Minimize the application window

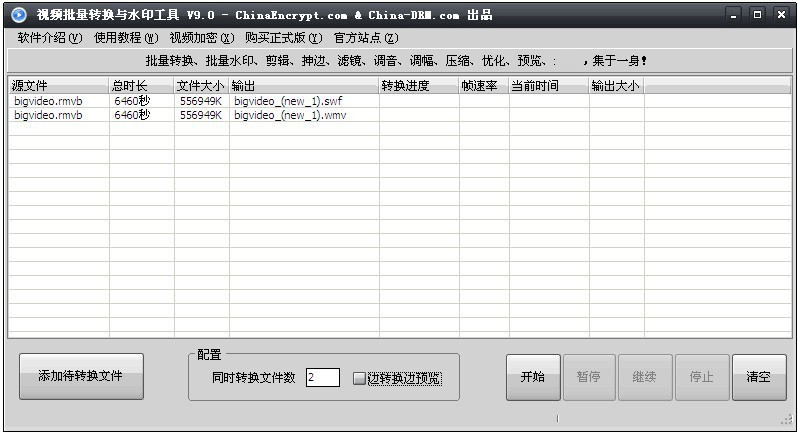733,15
